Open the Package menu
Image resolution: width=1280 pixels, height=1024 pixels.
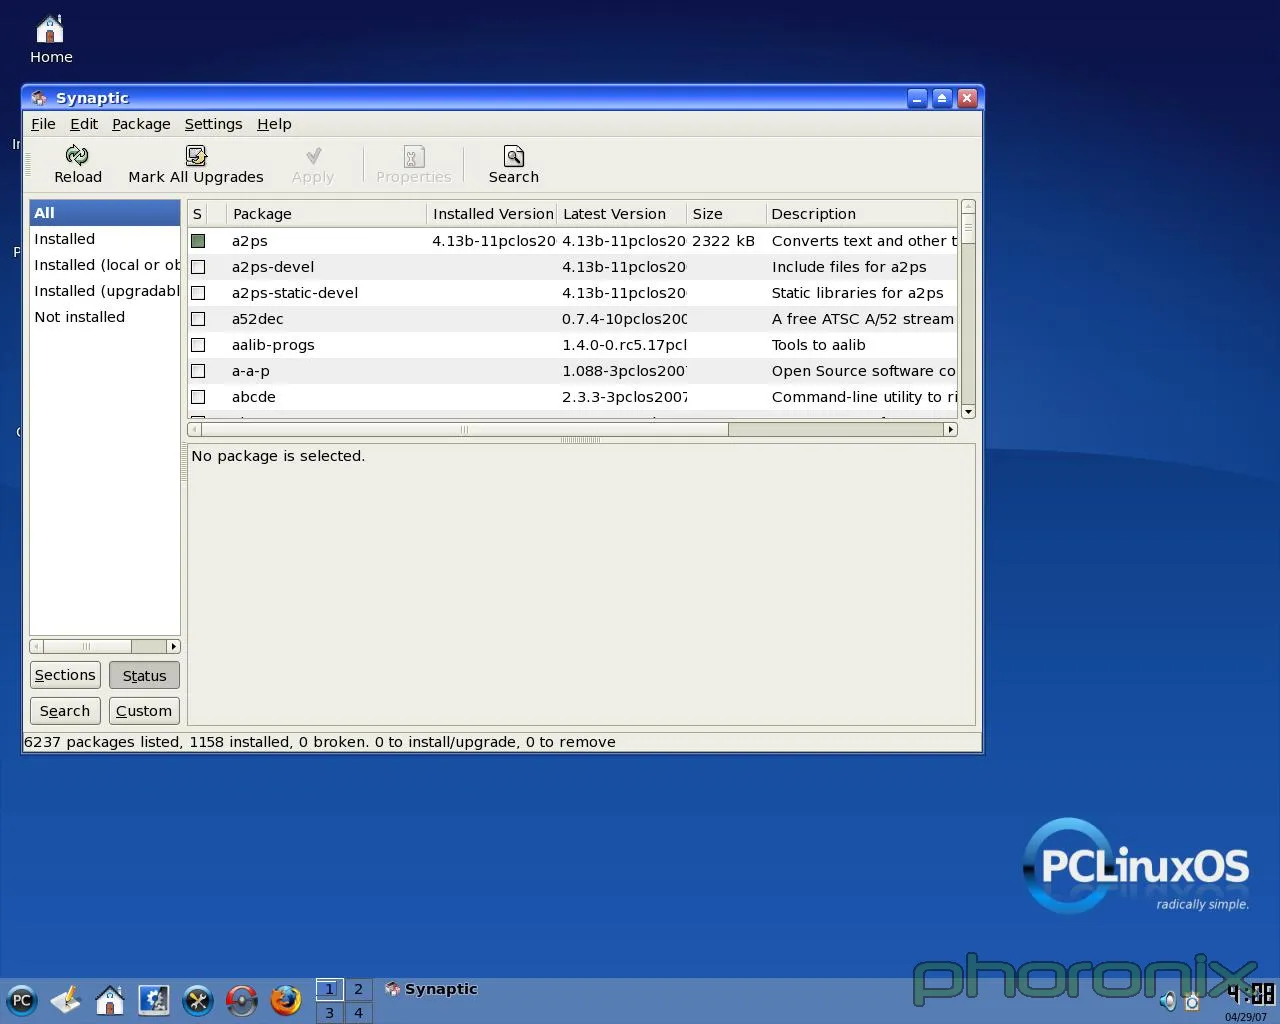(x=141, y=124)
